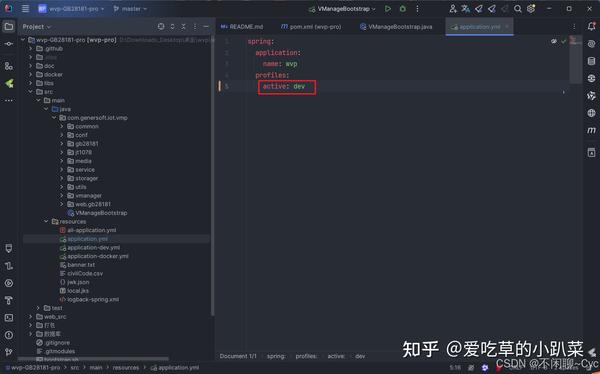This screenshot has width=600, height=374.
Task: Open Search Everywhere magnifier icon
Action: [x=518, y=8]
